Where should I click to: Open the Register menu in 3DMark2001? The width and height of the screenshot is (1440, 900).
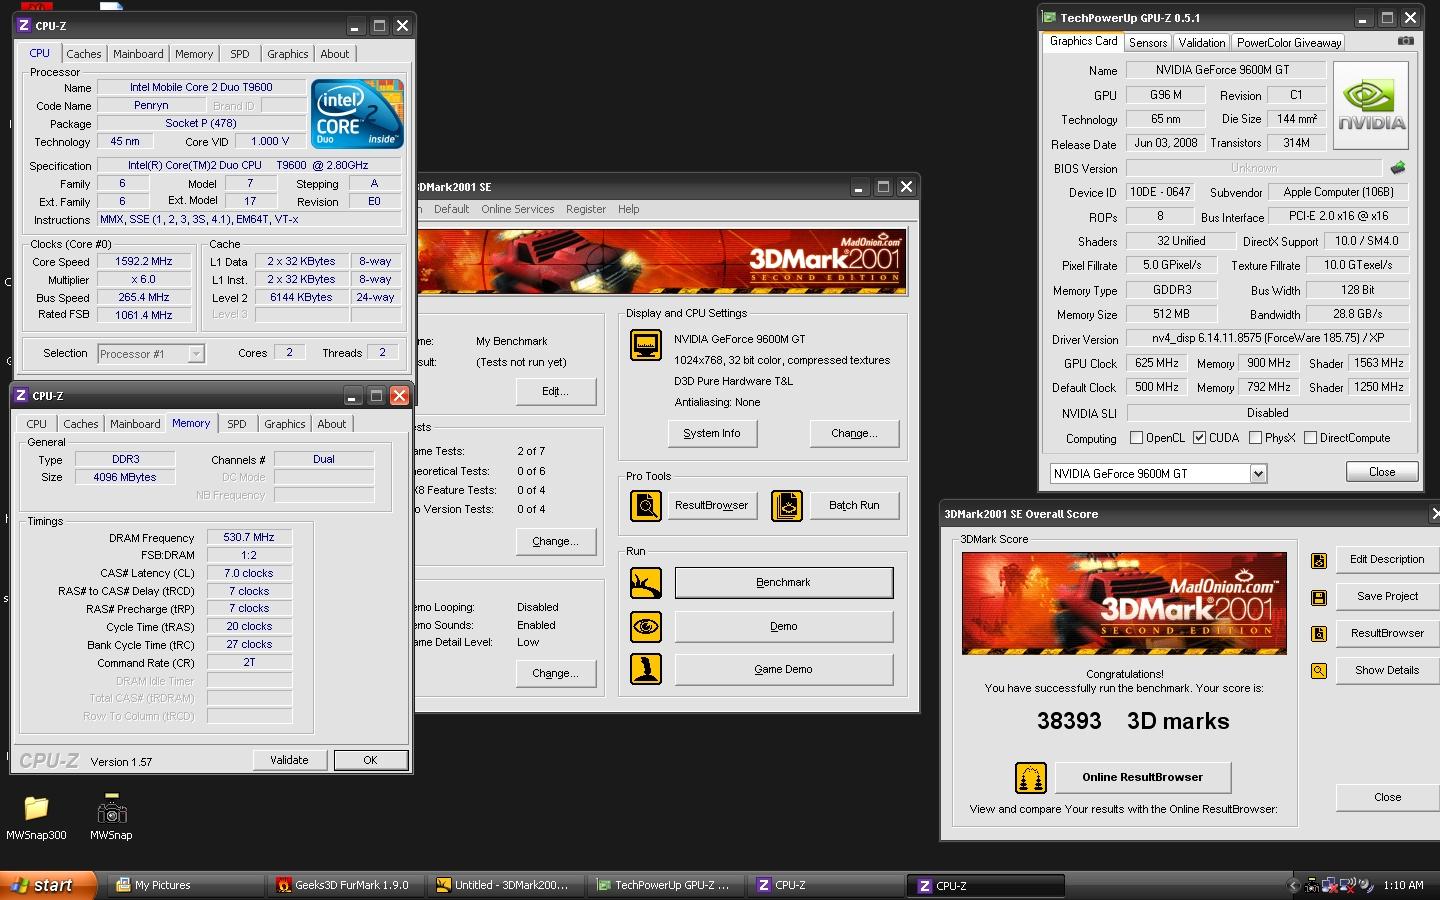(586, 209)
